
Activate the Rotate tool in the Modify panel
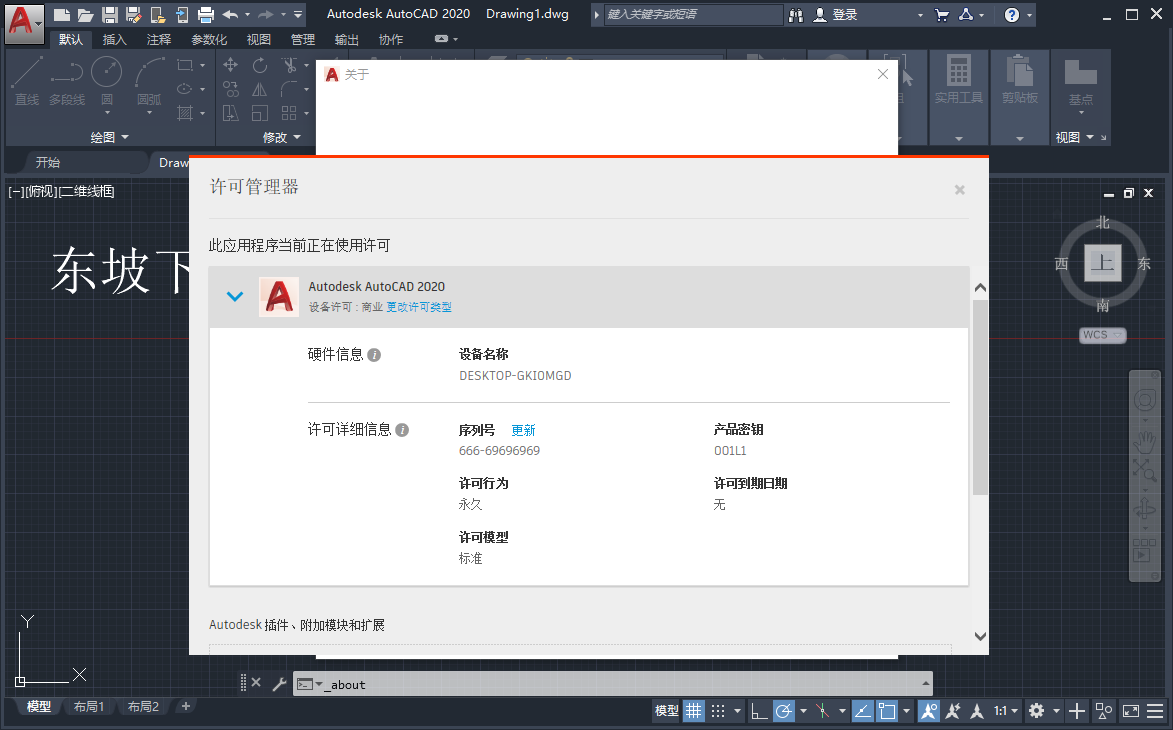click(260, 65)
